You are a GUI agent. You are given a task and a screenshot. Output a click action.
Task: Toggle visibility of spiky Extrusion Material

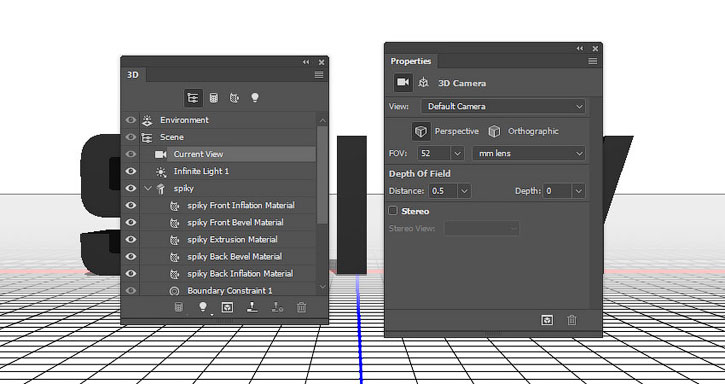131,239
